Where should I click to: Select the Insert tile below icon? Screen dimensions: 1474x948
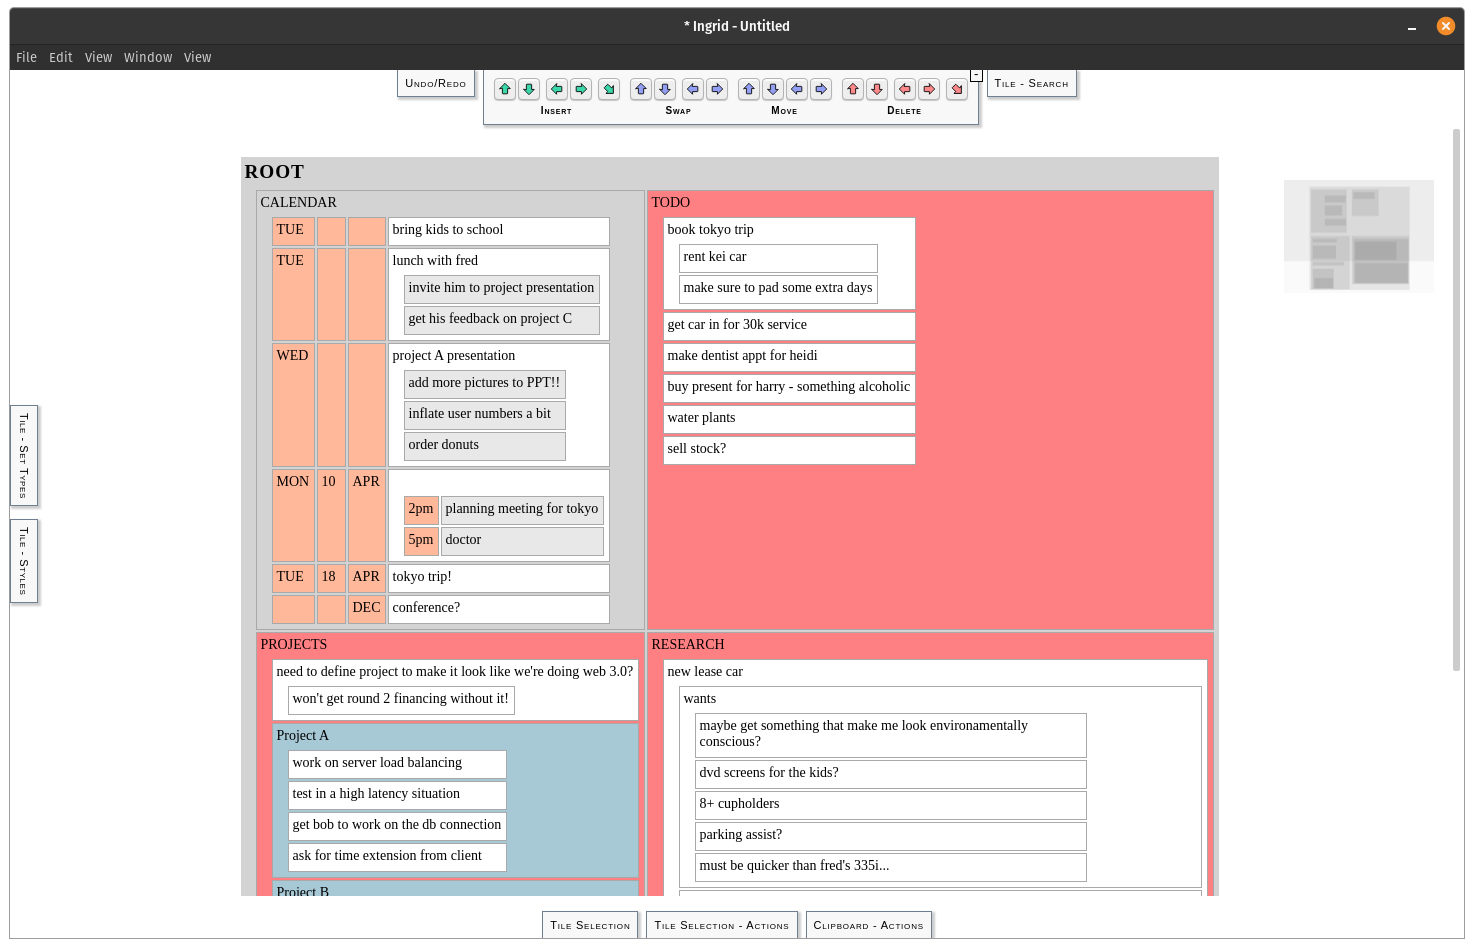[529, 89]
